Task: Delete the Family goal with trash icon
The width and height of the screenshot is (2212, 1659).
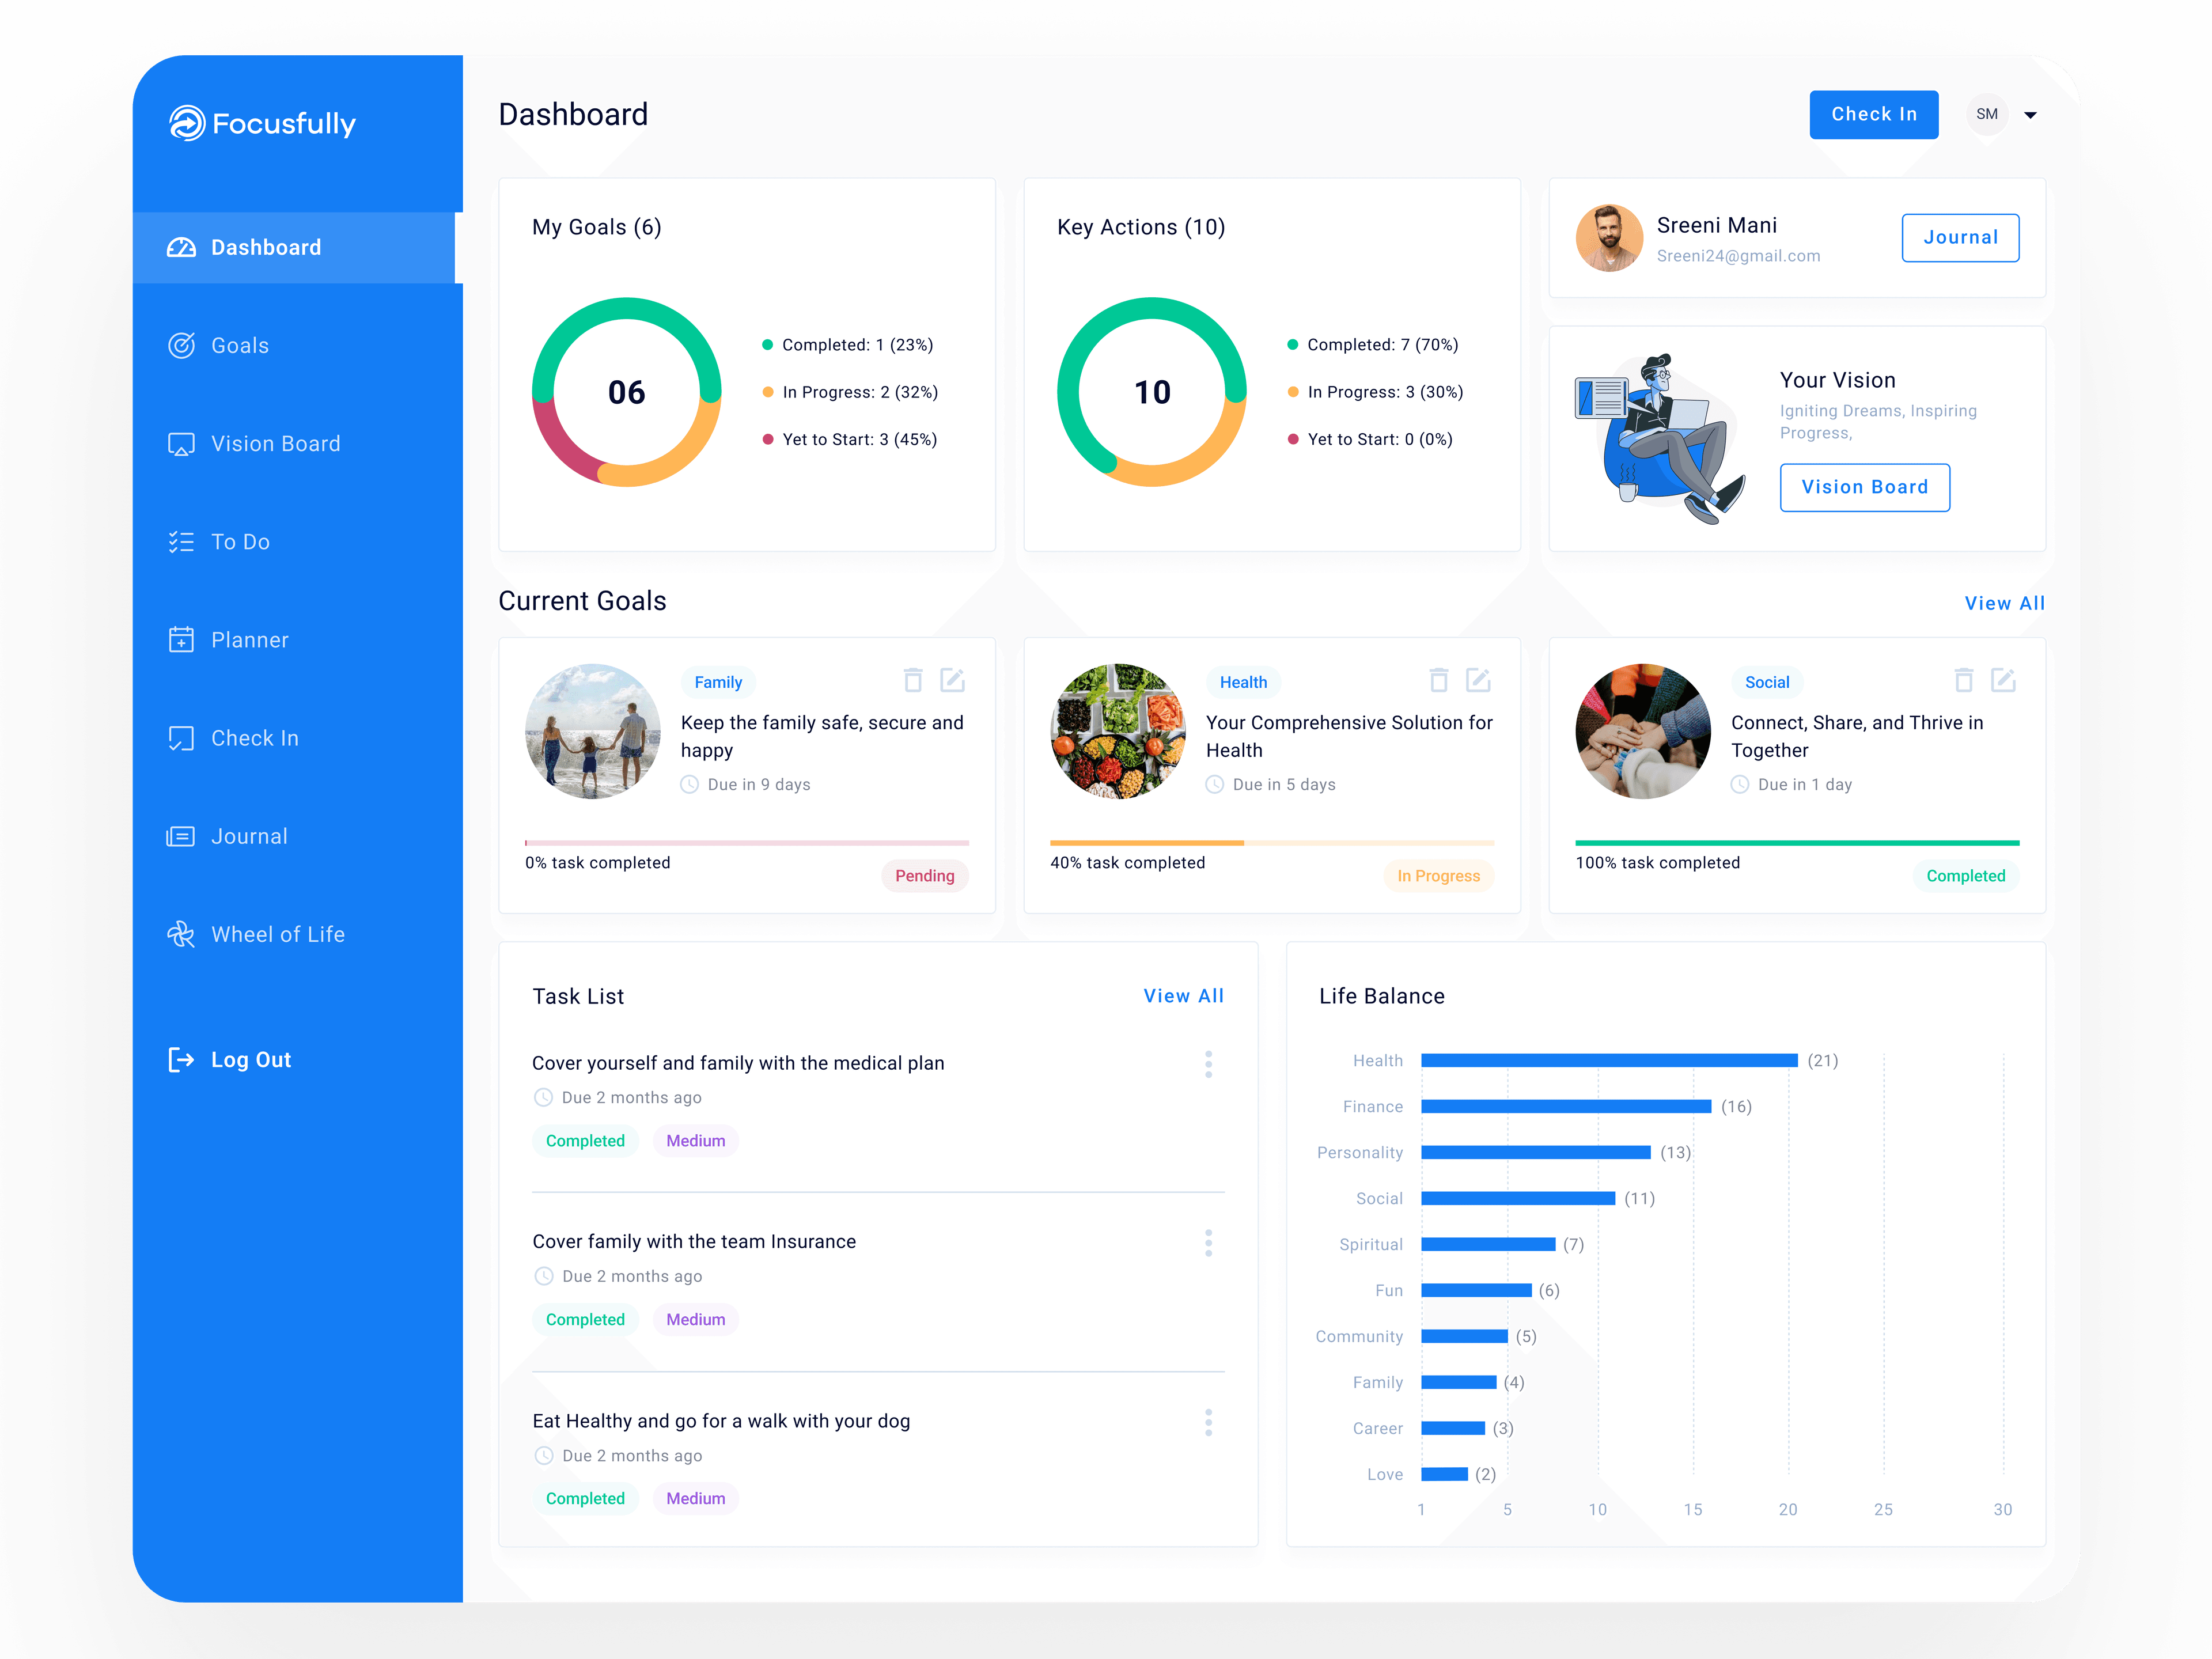Action: pos(912,681)
